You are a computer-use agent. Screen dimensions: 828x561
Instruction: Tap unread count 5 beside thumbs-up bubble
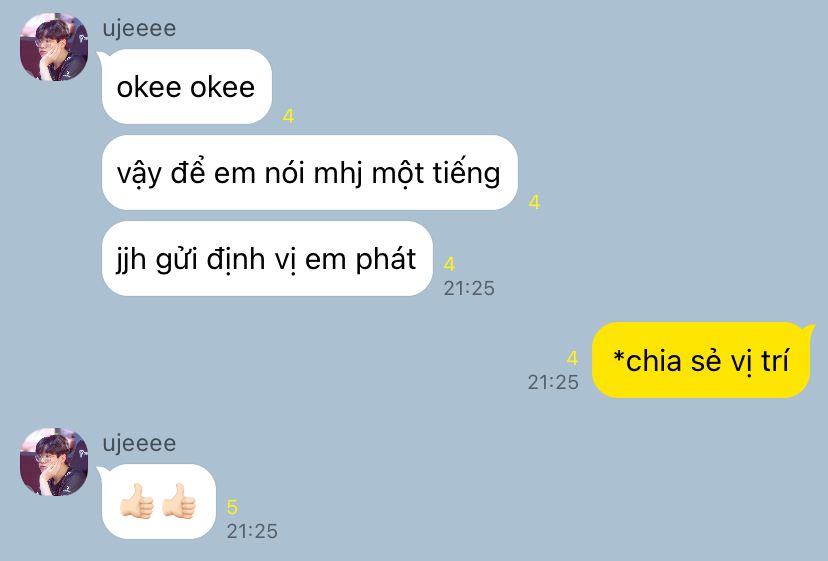[x=232, y=508]
